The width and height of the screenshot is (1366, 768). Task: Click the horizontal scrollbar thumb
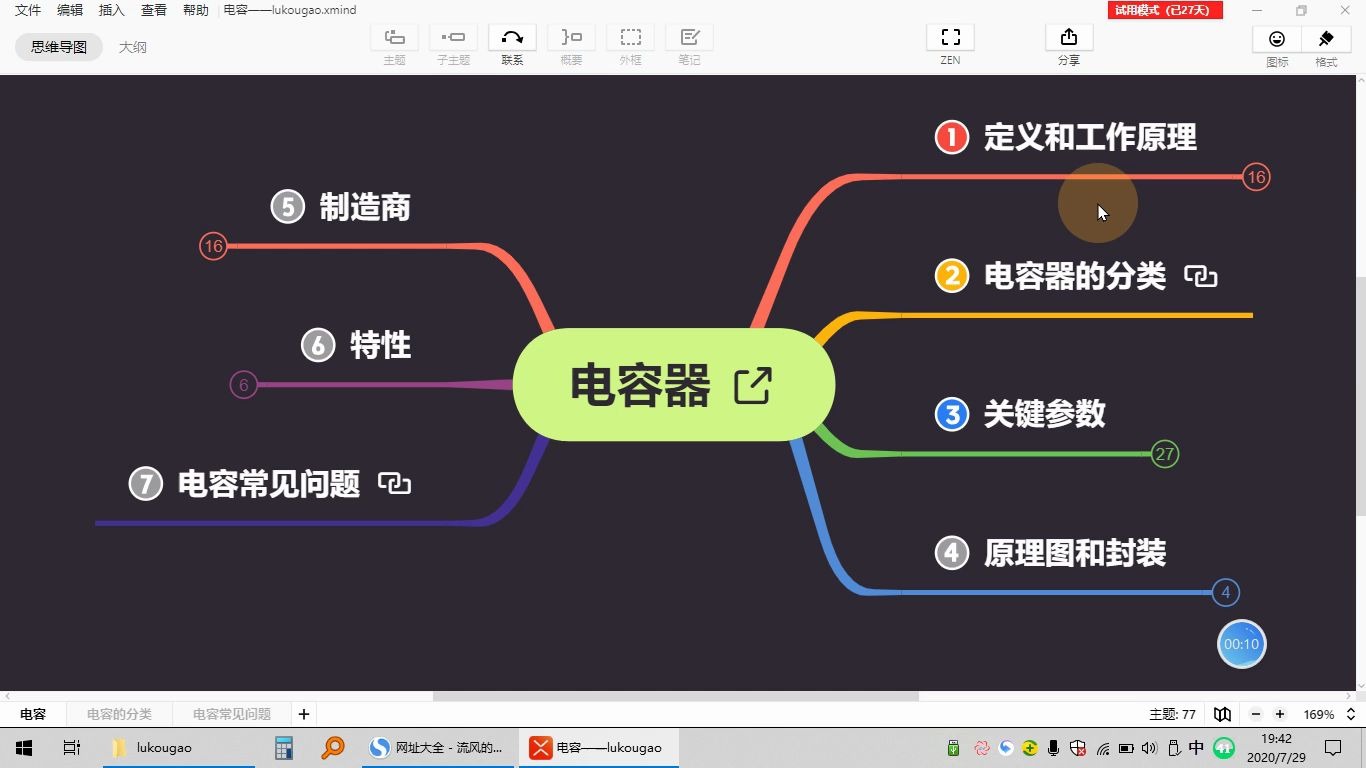(675, 696)
